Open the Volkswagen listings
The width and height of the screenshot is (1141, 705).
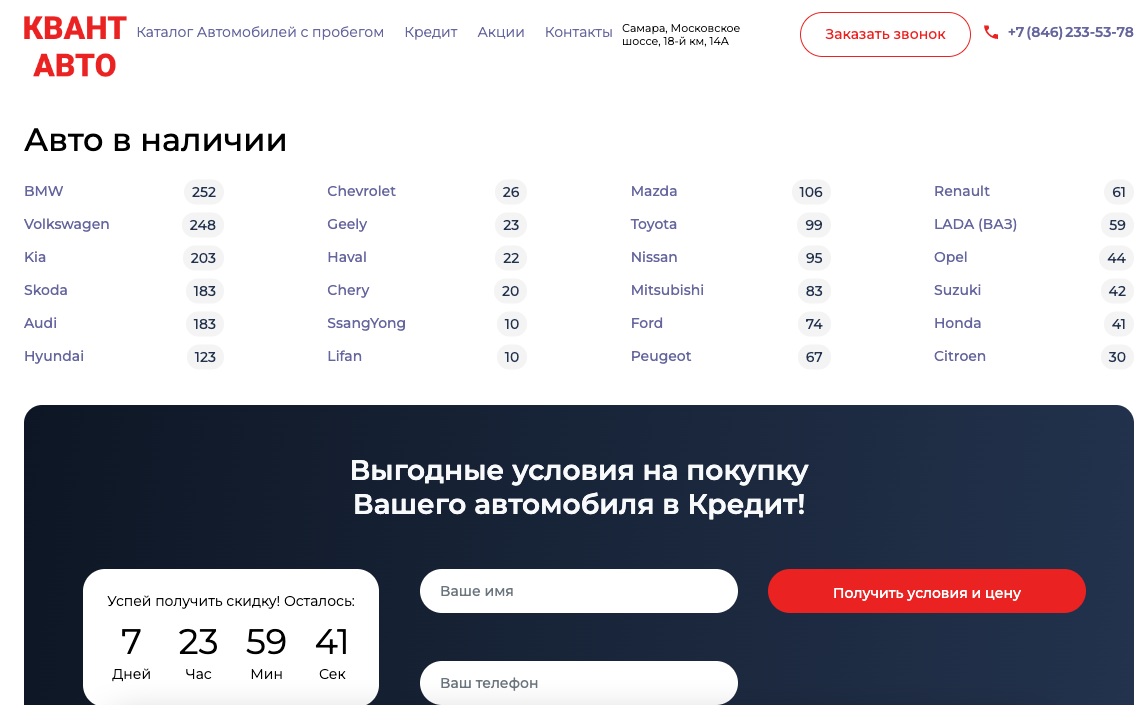(66, 224)
